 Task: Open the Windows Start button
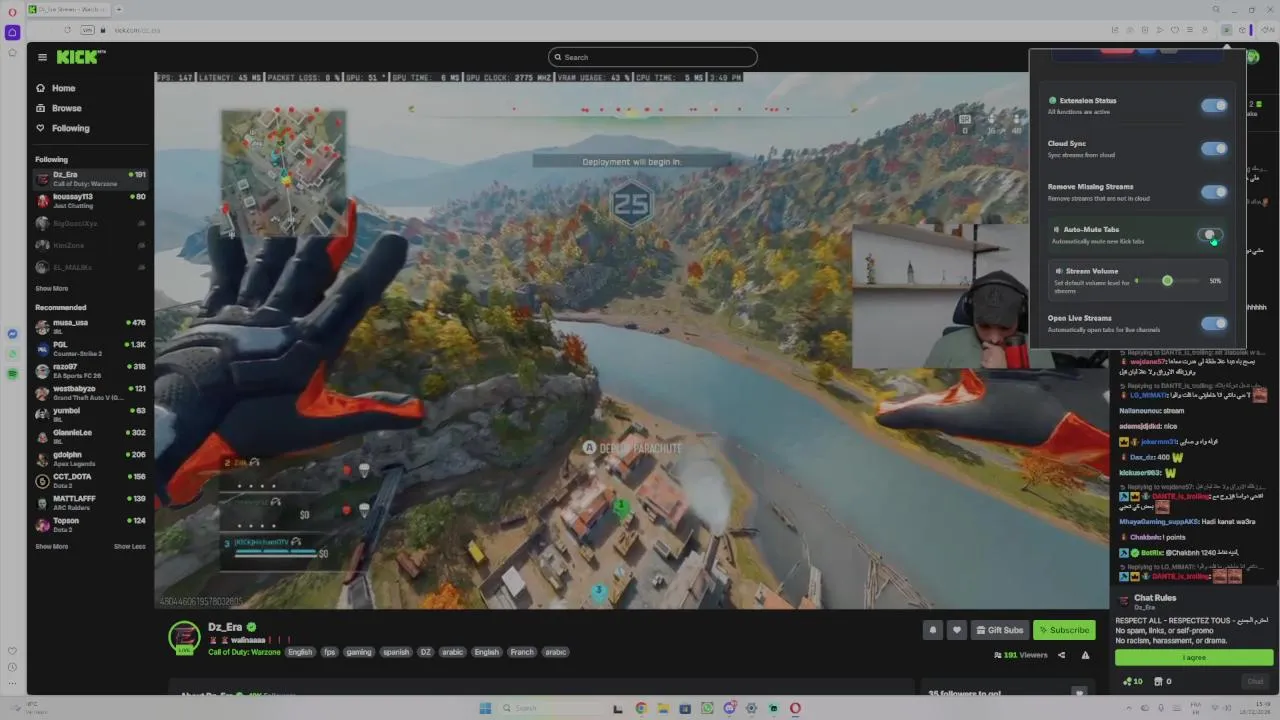485,708
